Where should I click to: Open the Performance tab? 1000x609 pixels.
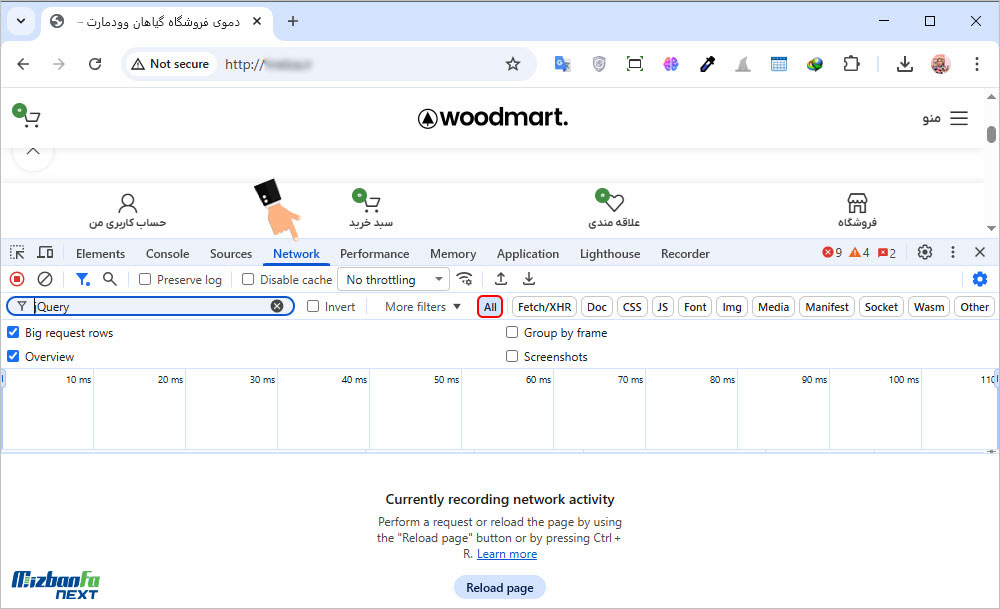(x=374, y=254)
